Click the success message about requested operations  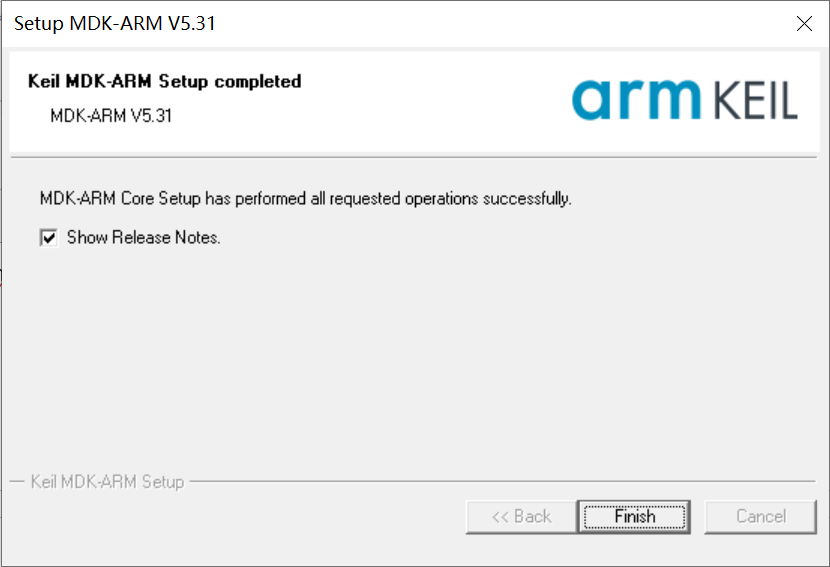[306, 199]
